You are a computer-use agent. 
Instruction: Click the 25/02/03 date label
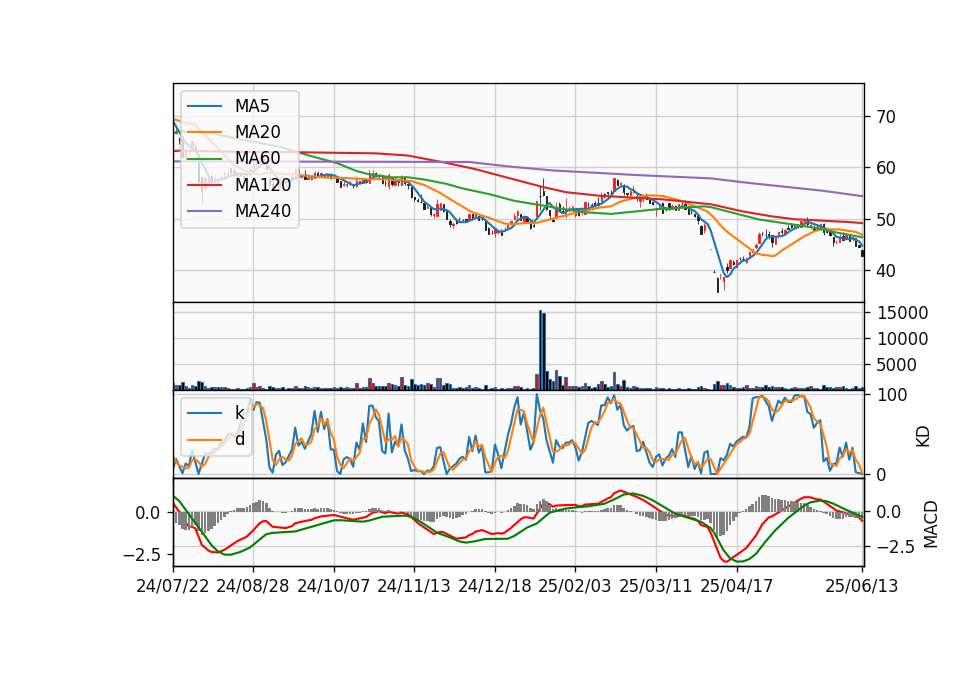[x=575, y=586]
